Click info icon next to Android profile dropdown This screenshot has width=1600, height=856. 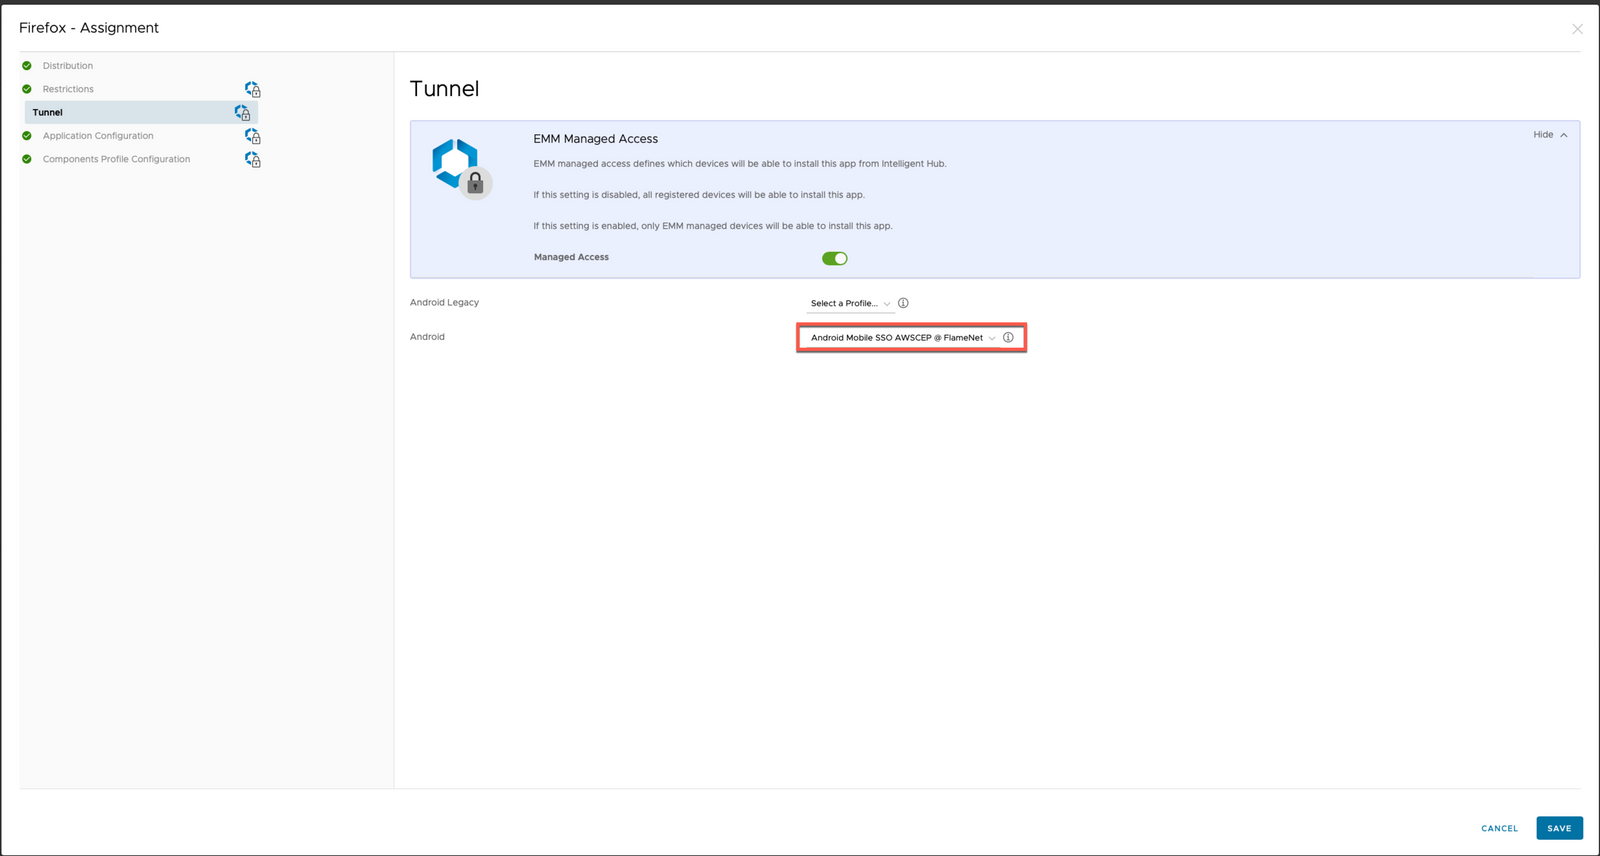1008,338
